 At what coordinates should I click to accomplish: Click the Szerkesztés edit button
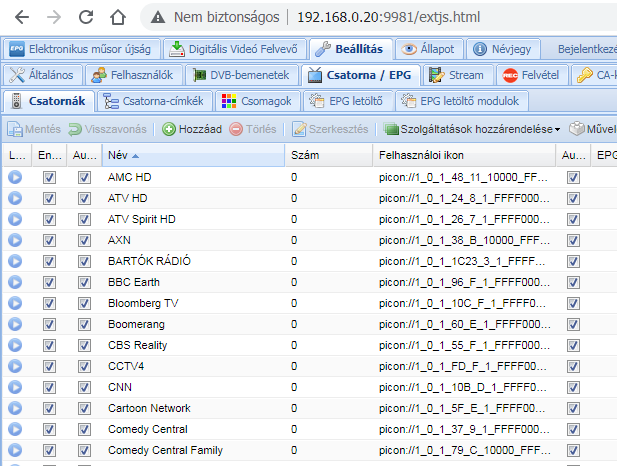330,129
